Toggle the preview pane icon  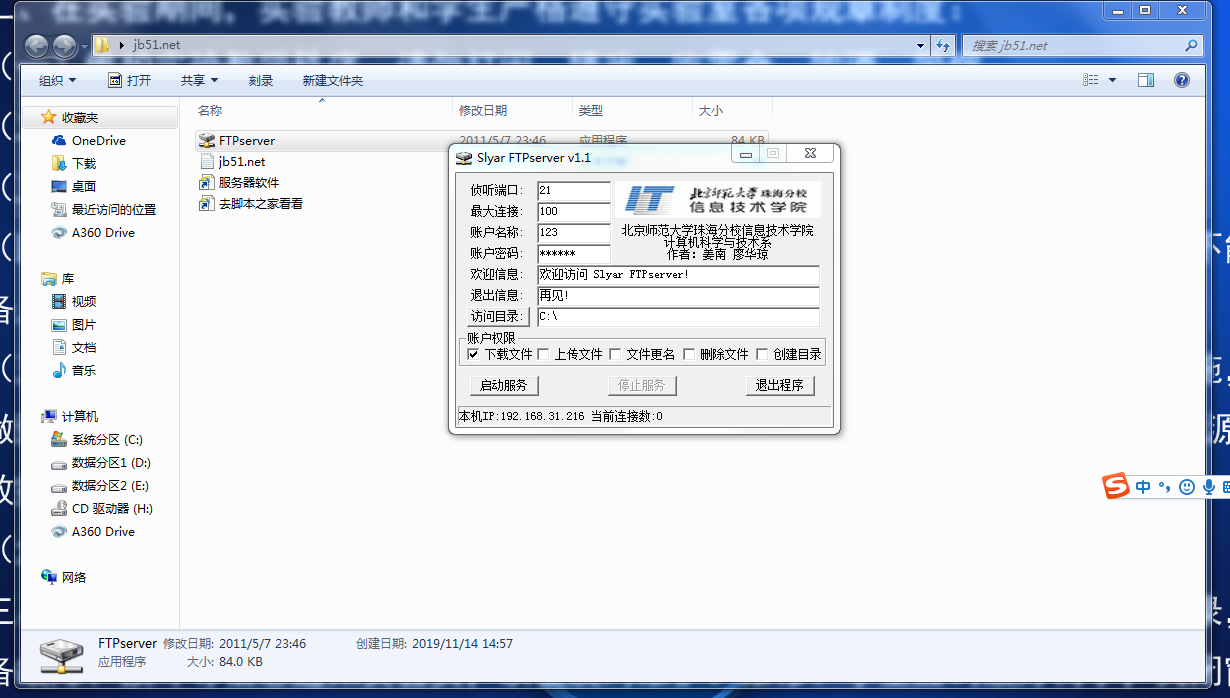click(1146, 80)
